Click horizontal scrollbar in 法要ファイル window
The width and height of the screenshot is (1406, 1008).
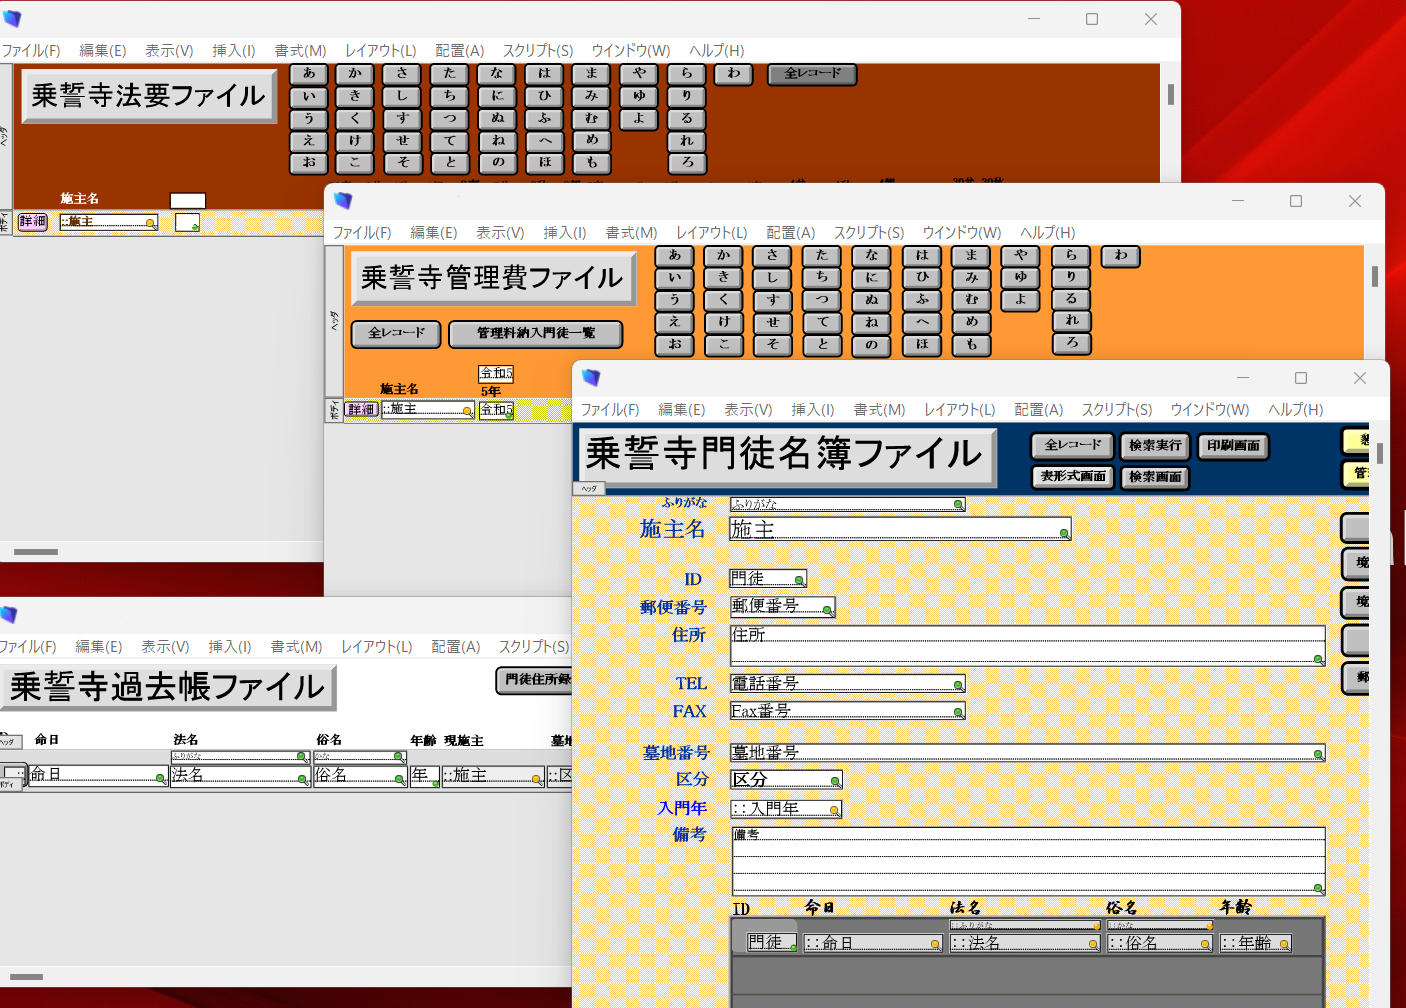(x=36, y=552)
